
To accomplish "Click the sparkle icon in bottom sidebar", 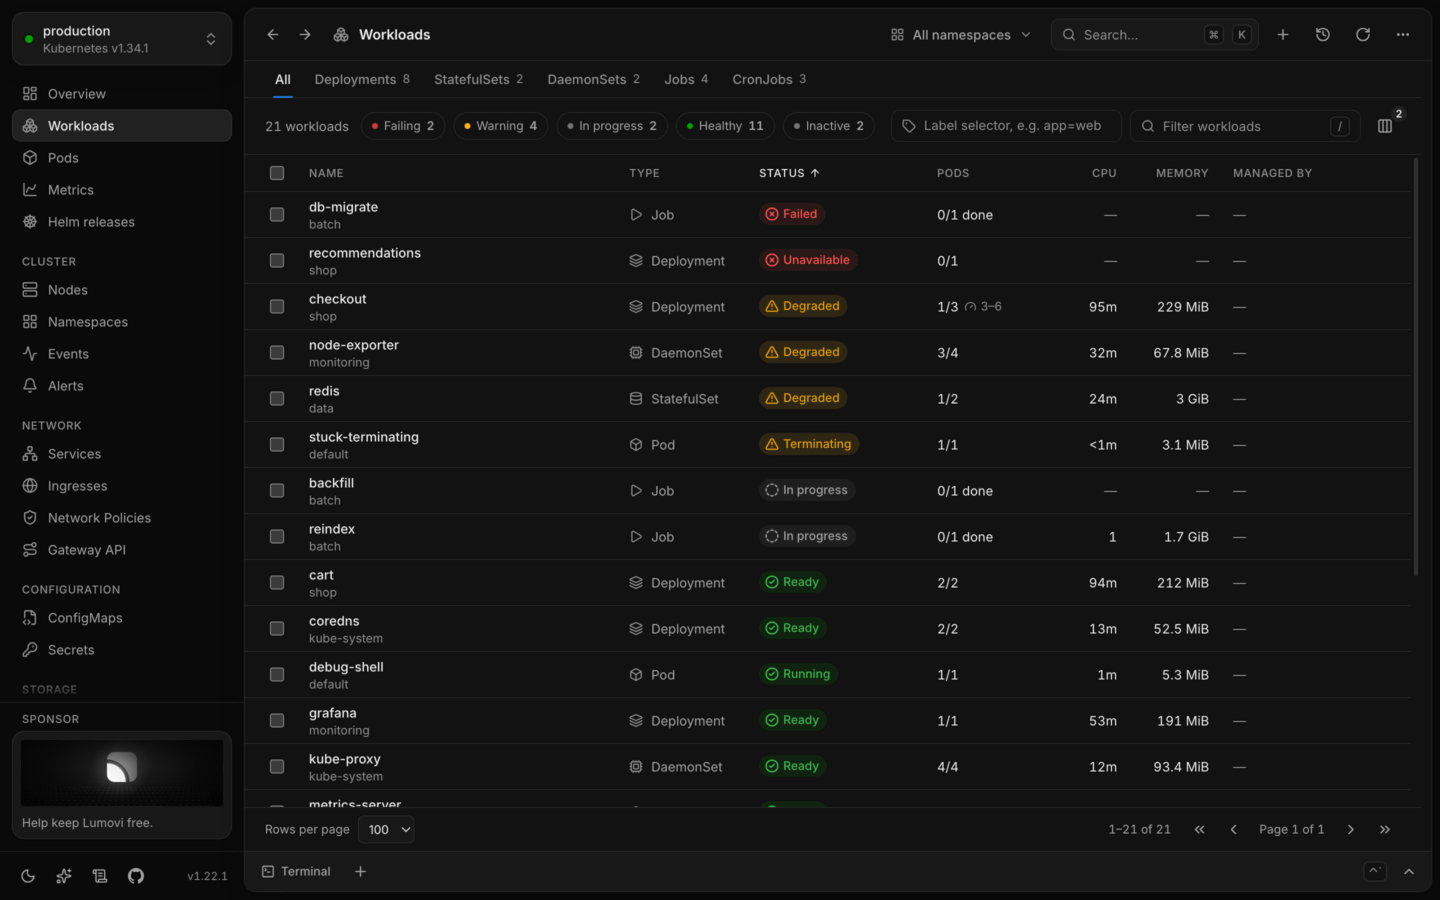I will point(64,876).
